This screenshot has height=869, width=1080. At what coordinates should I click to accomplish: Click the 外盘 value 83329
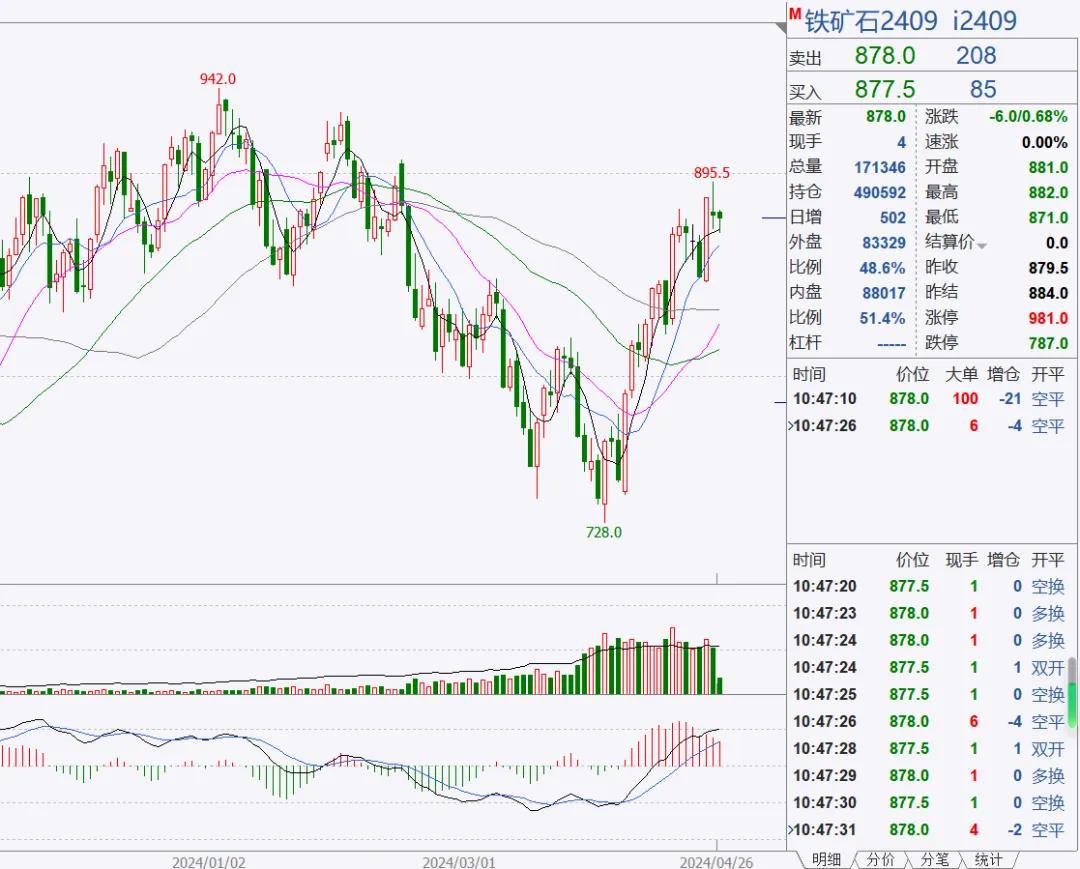[884, 242]
